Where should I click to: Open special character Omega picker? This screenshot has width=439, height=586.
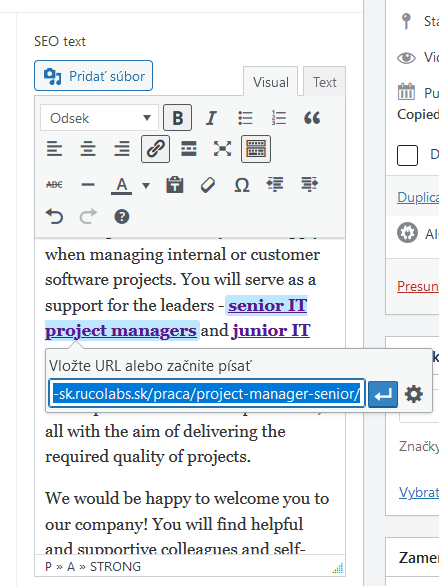tap(242, 185)
